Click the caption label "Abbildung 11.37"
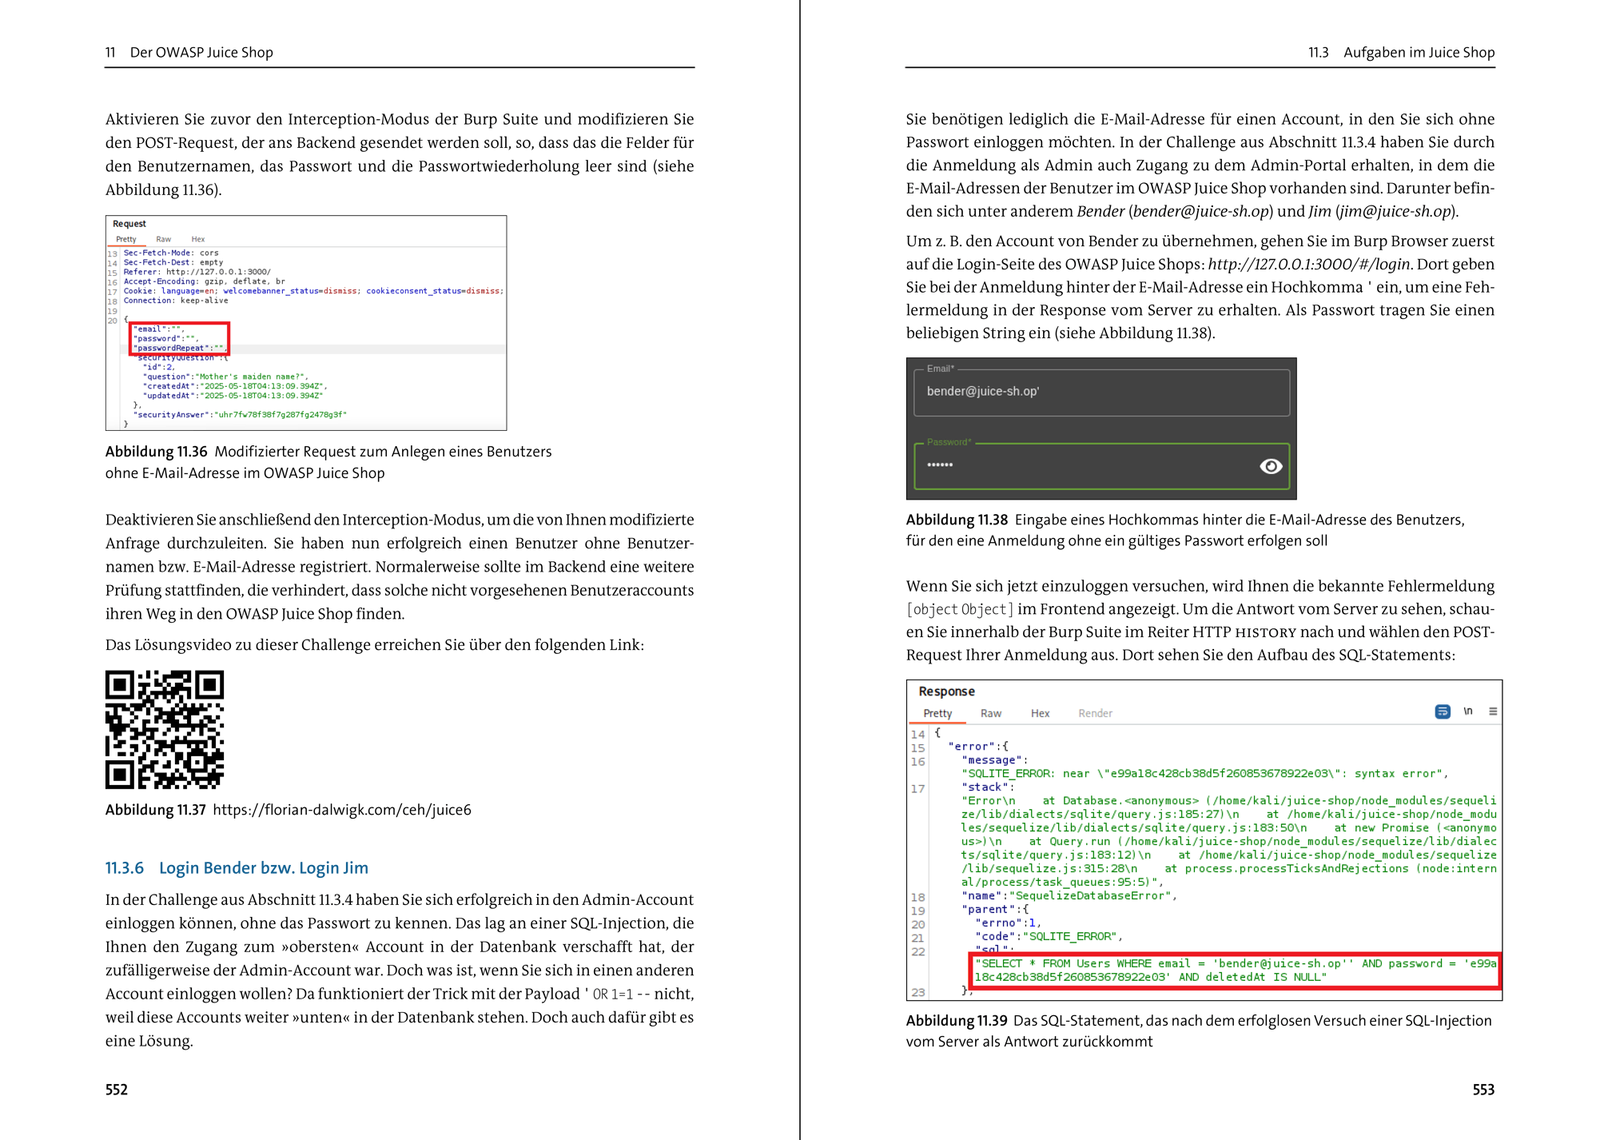The image size is (1600, 1140). [155, 810]
